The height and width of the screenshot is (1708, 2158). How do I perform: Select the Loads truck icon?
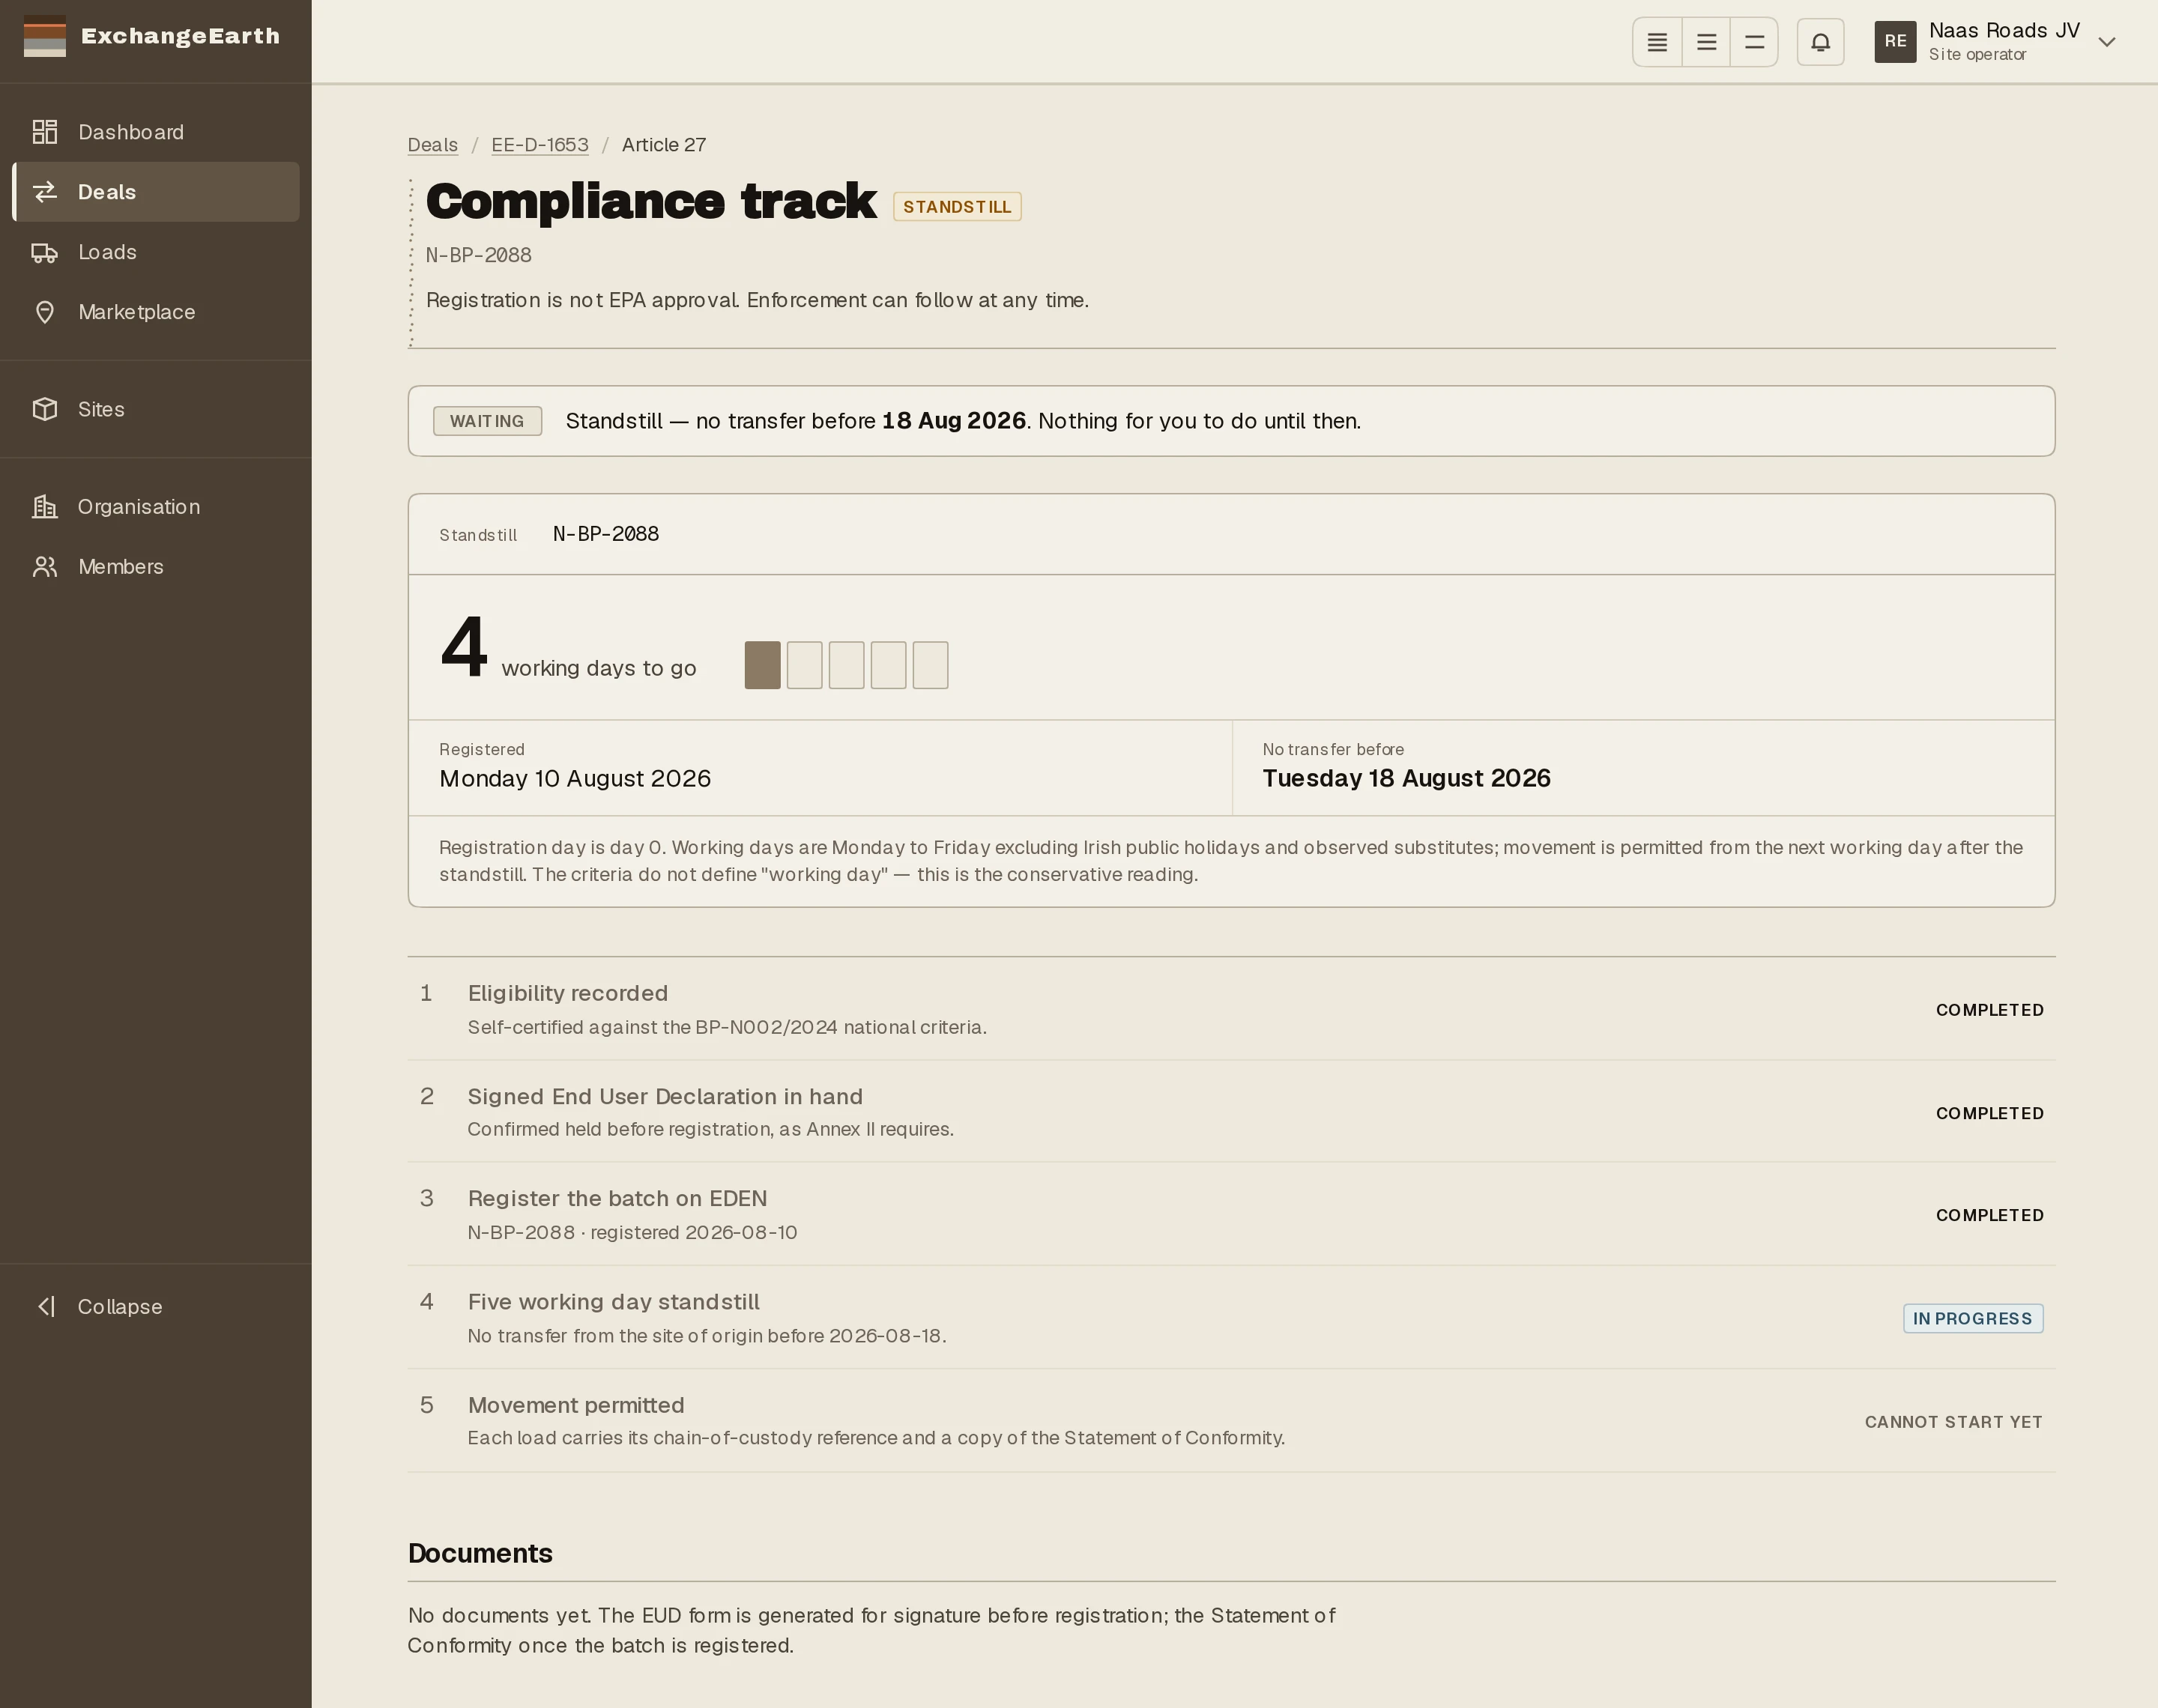[44, 252]
